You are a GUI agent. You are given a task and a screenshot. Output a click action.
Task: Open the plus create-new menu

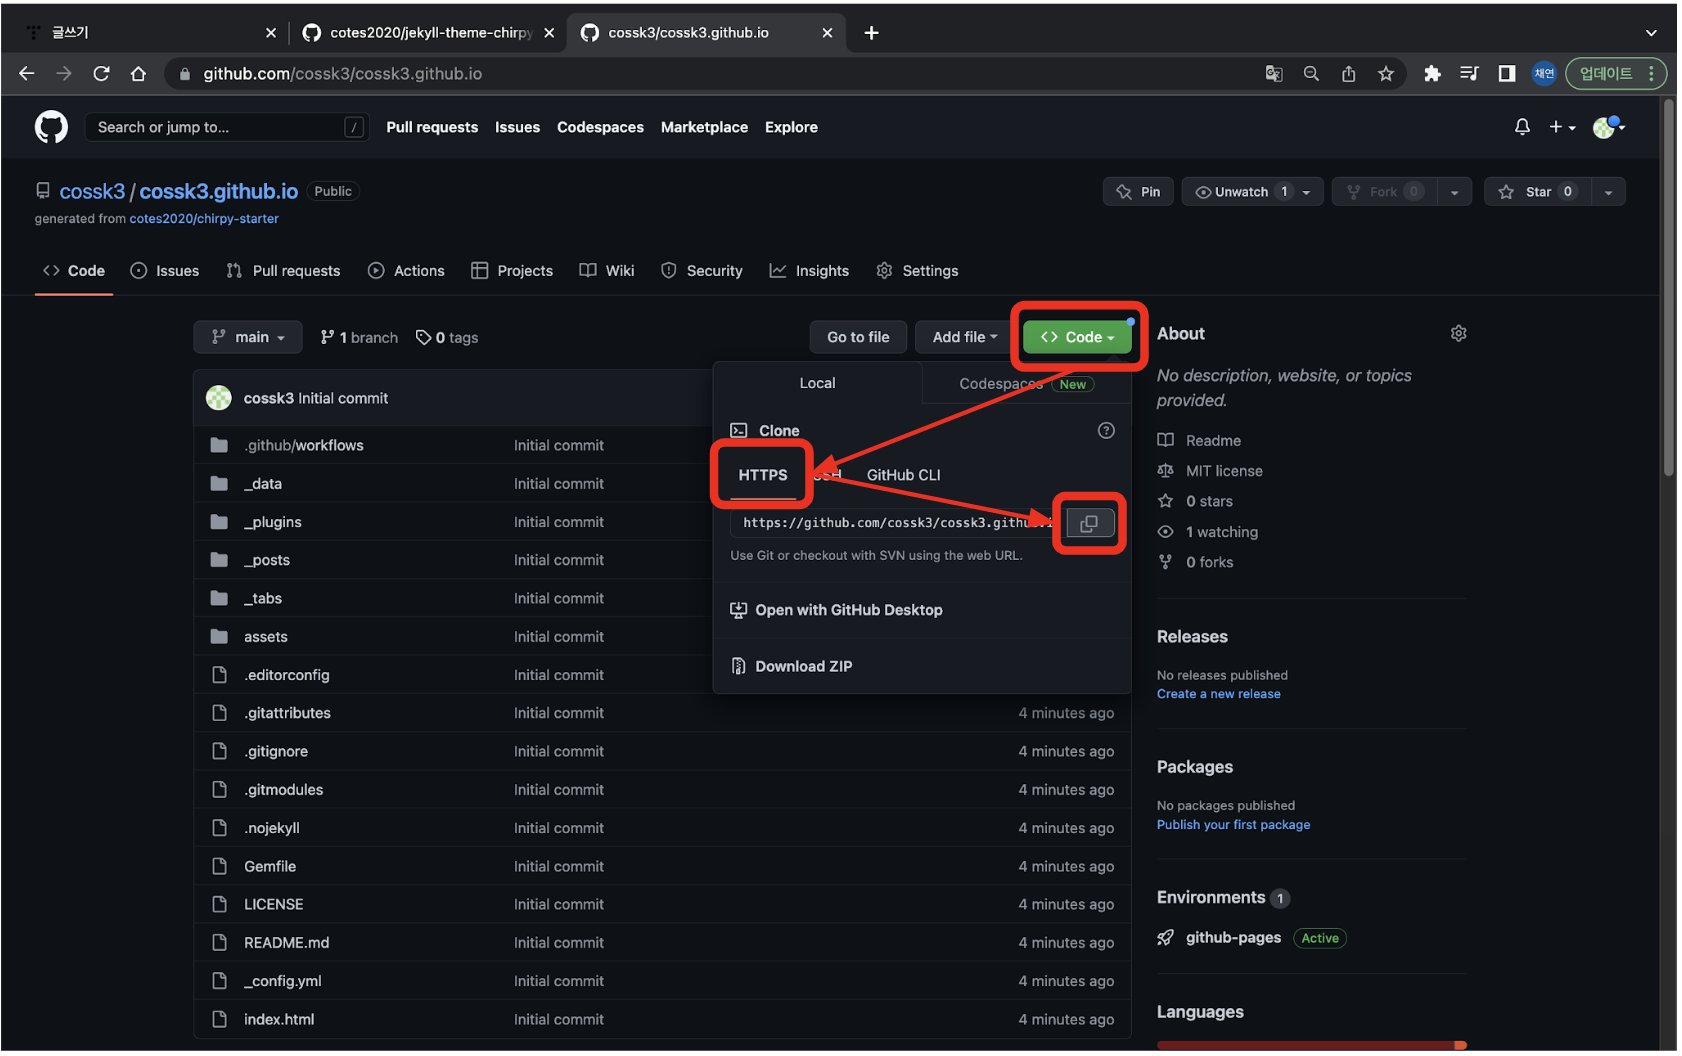(1562, 127)
